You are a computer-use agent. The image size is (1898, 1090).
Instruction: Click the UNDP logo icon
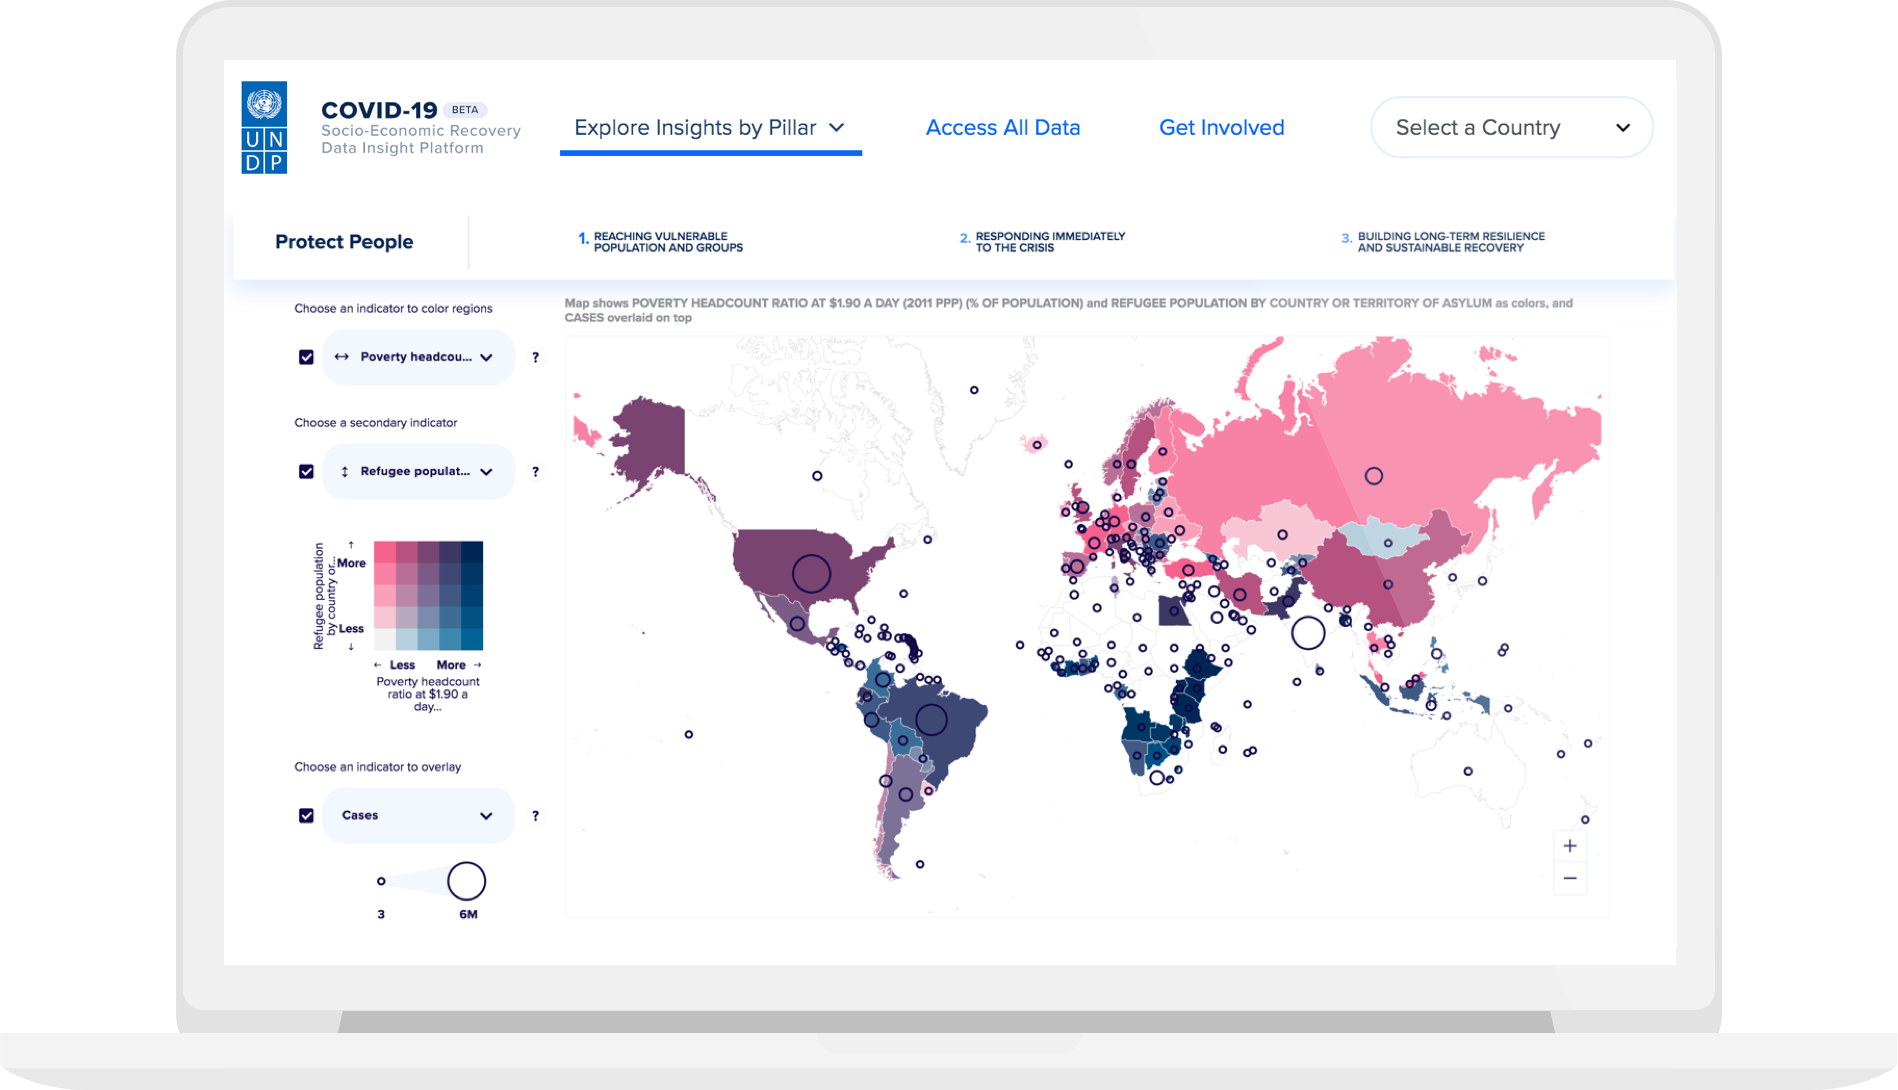tap(264, 128)
